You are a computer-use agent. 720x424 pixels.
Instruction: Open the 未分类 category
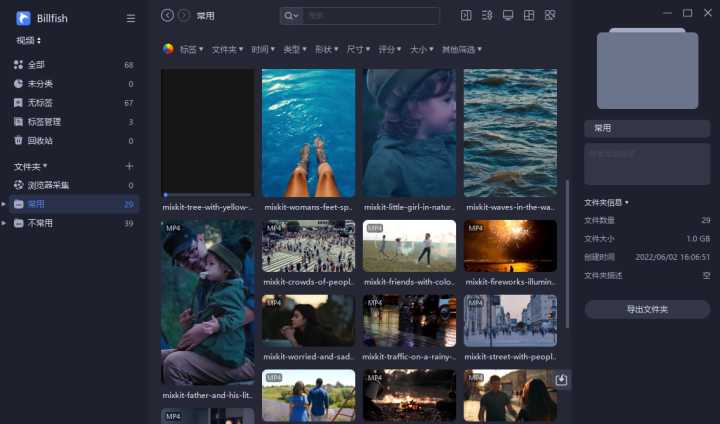(73, 84)
